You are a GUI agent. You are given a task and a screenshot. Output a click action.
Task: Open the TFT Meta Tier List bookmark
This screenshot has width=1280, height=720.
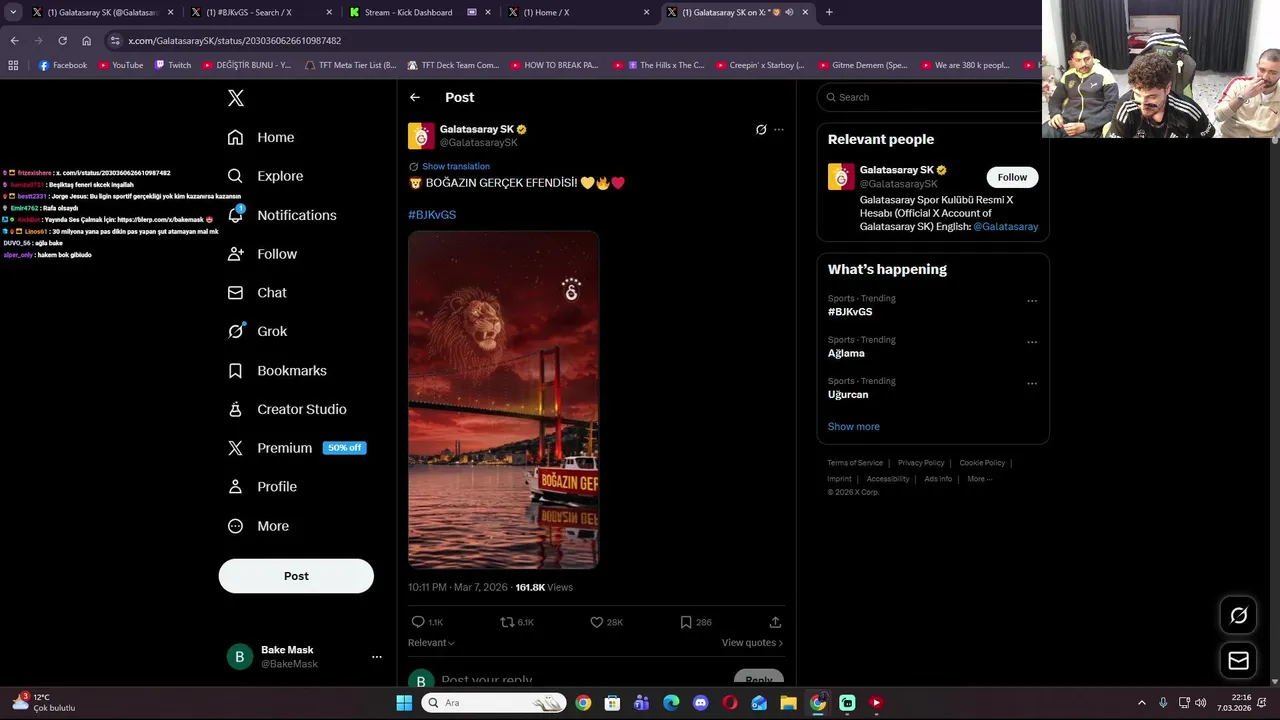(x=351, y=65)
